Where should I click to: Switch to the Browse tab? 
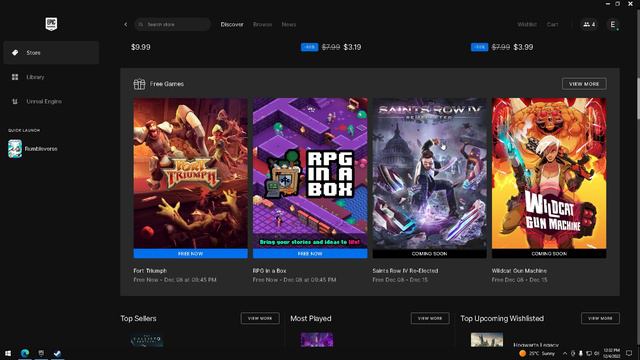[x=262, y=24]
